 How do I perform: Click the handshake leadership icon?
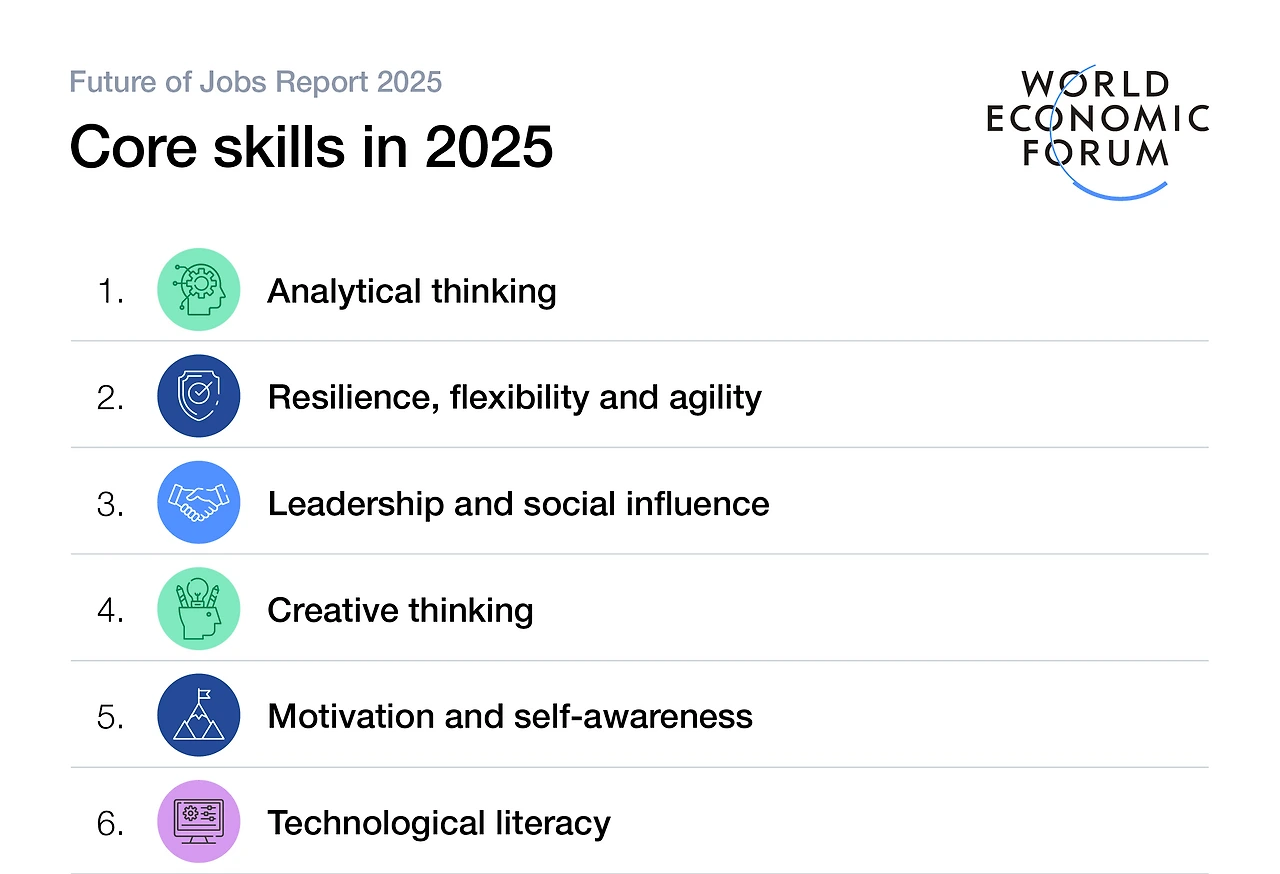coord(199,502)
